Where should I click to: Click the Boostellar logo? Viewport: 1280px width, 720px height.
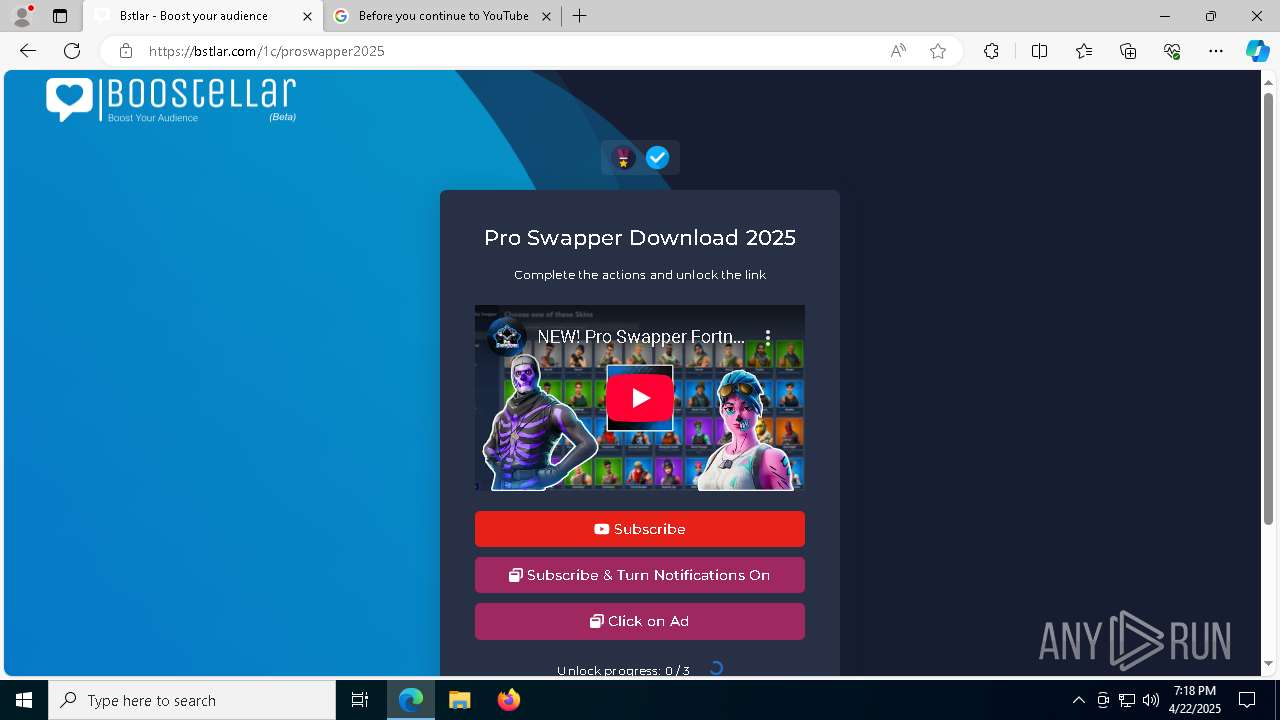(x=171, y=100)
